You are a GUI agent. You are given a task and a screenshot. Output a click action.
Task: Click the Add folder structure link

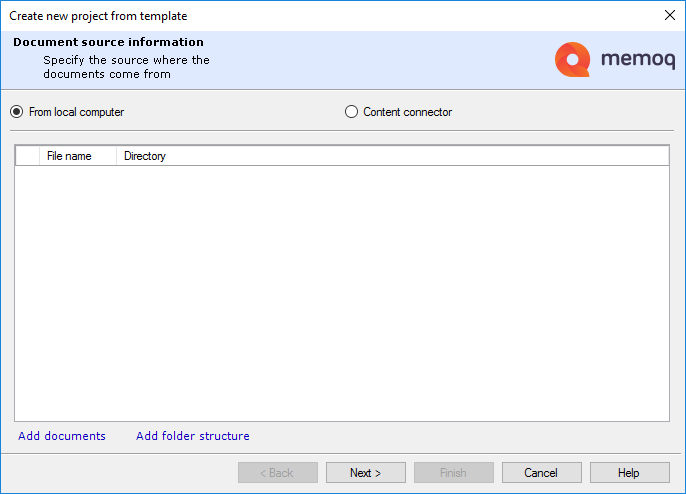[x=193, y=436]
